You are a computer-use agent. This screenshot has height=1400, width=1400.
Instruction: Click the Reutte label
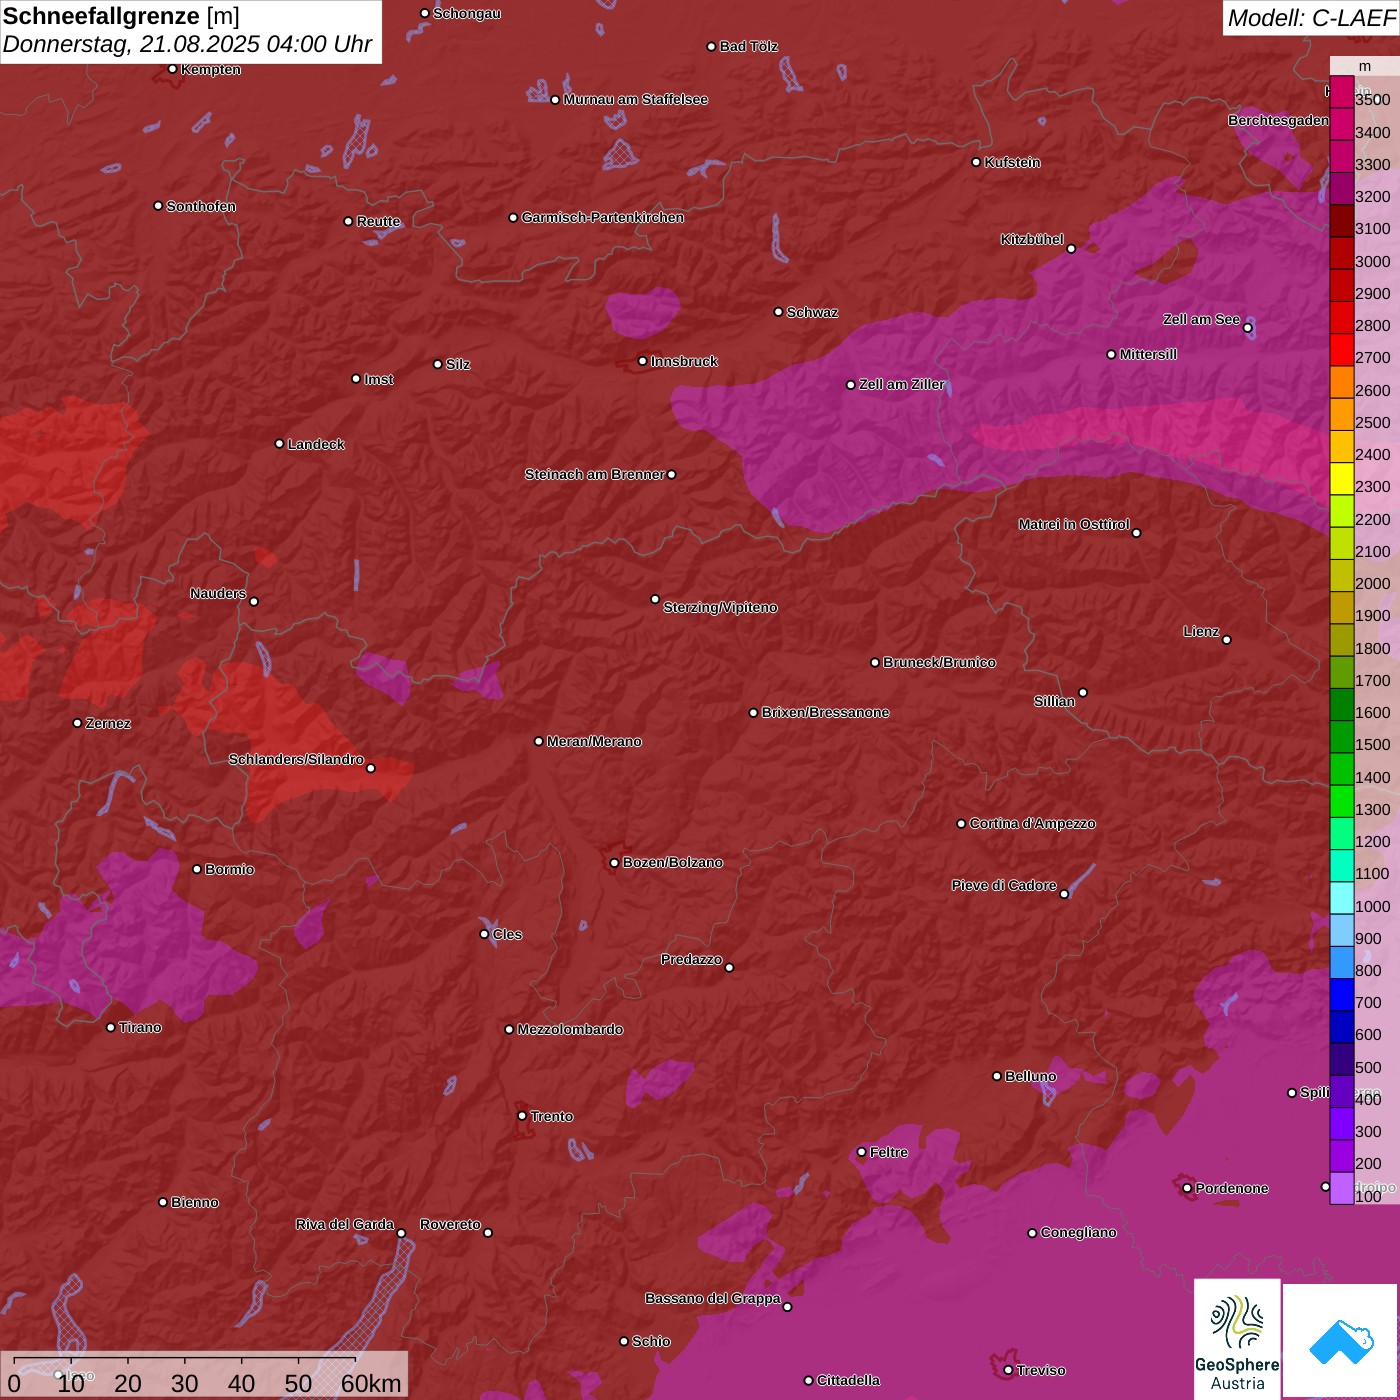pos(378,221)
